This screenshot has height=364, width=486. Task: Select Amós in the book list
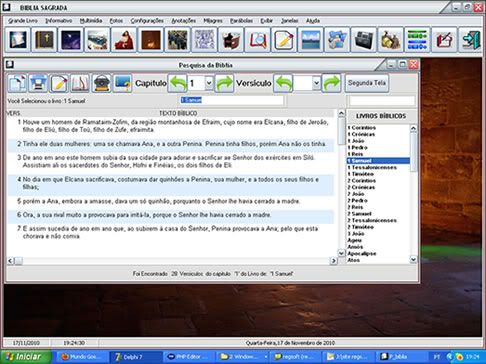(x=378, y=247)
